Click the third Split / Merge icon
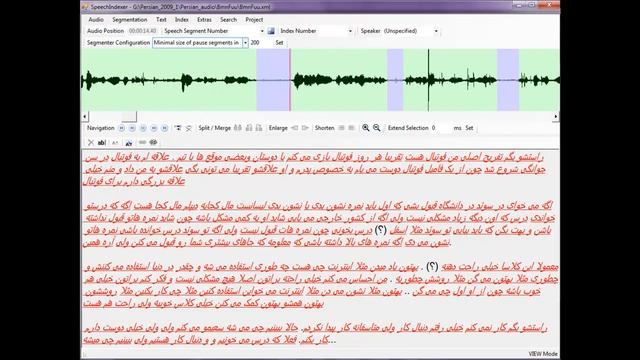Screen dimensions: 640x360 (x=259, y=128)
